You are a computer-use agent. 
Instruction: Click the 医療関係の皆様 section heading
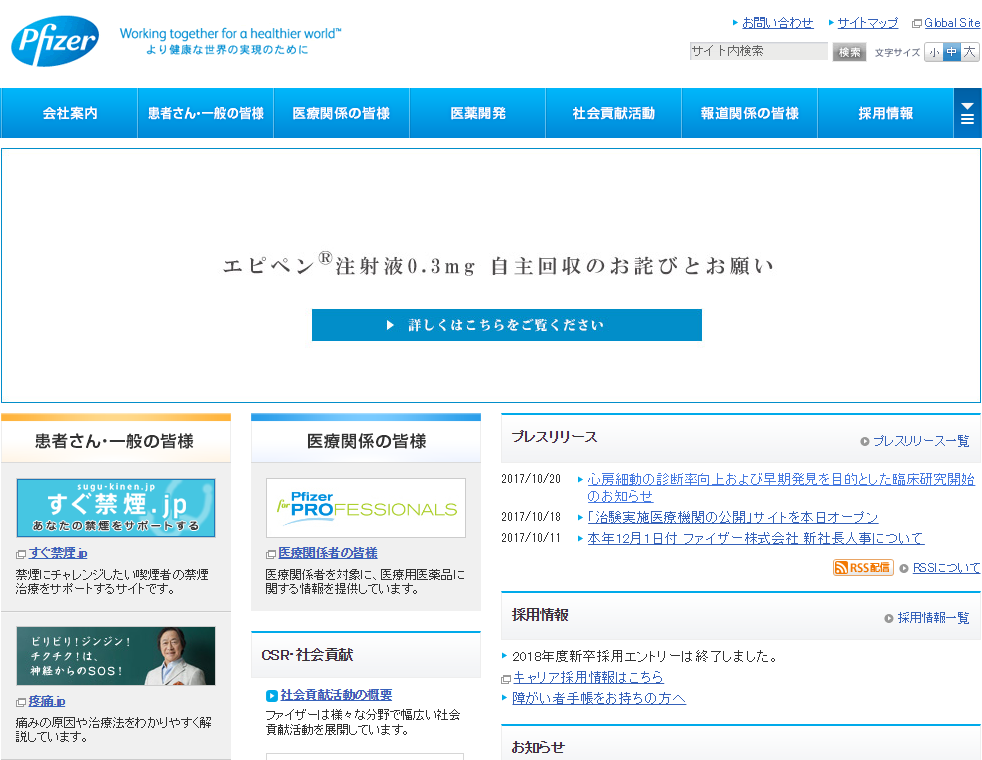click(x=366, y=441)
